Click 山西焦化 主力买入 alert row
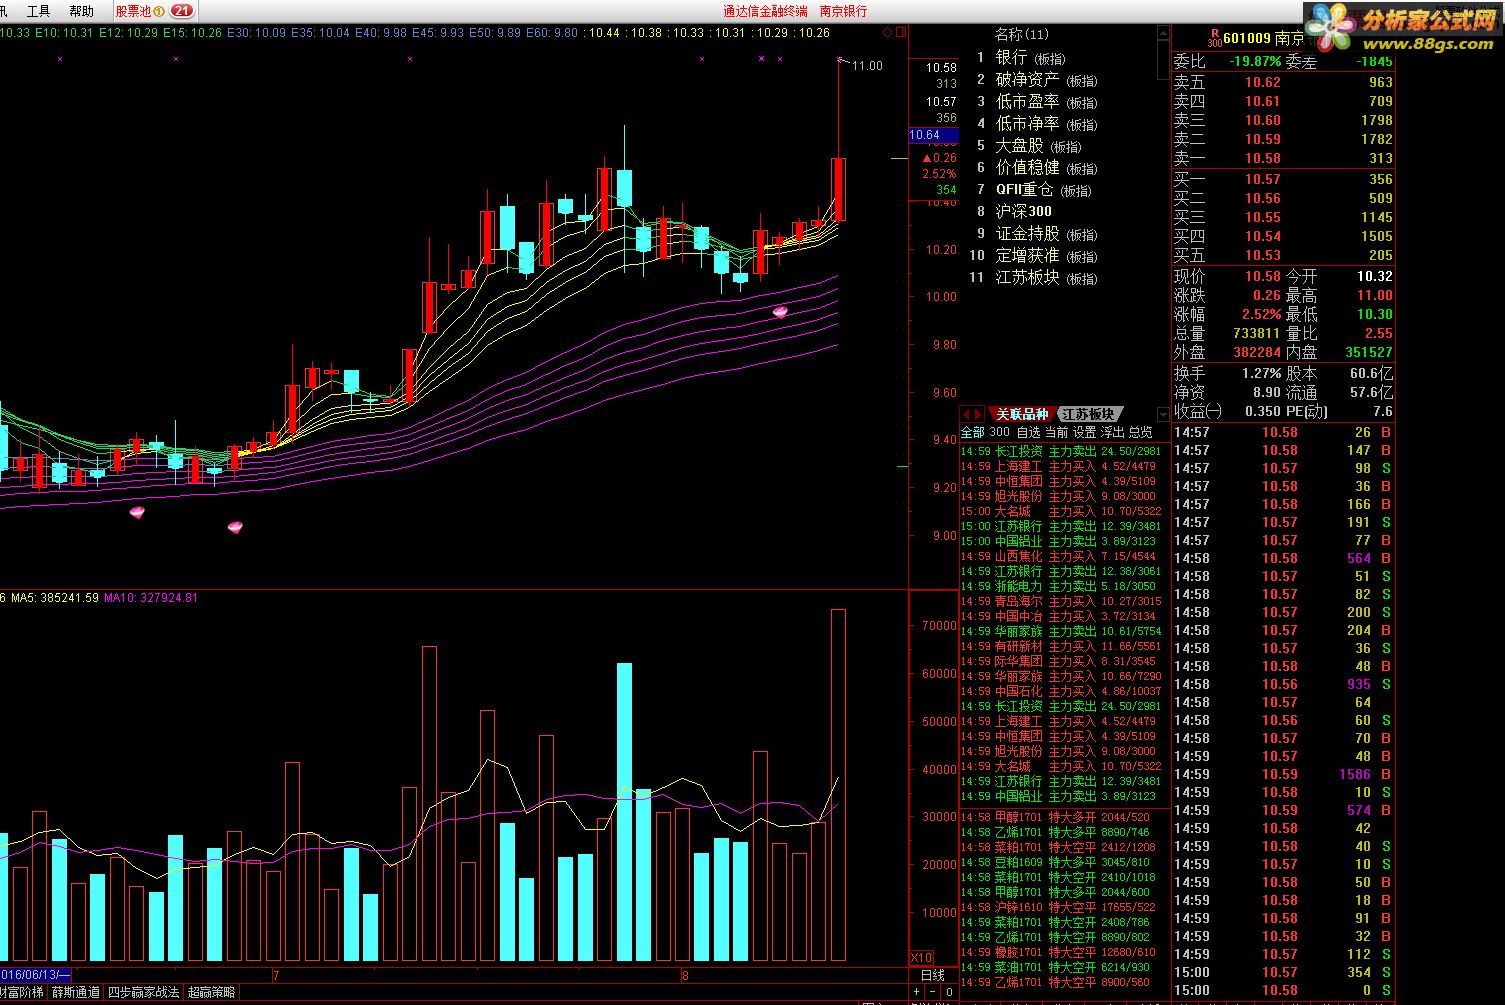This screenshot has height=1005, width=1505. [1061, 557]
